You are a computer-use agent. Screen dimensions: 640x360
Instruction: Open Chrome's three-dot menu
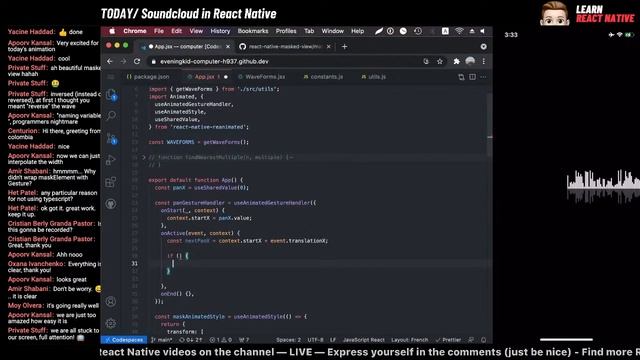click(484, 61)
